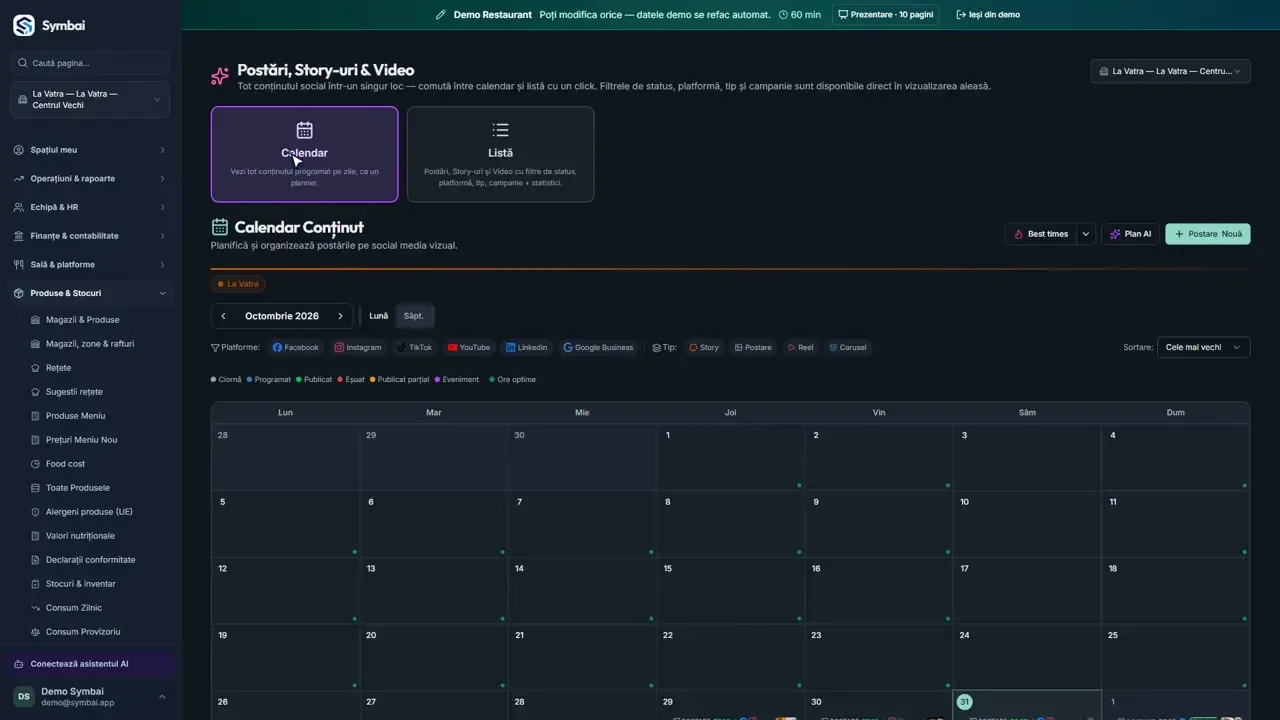Select the Săpt. calendar view
Viewport: 1280px width, 720px height.
click(414, 316)
